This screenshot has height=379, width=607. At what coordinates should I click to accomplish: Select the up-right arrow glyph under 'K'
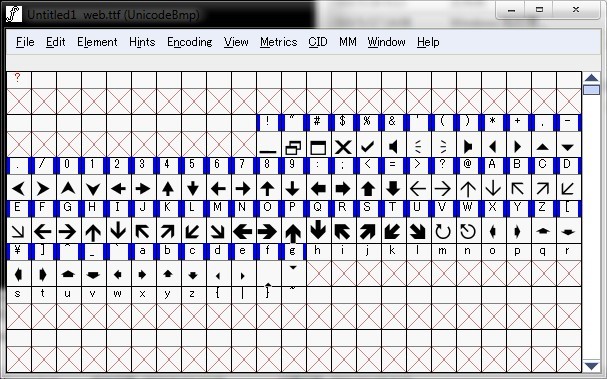coord(168,230)
